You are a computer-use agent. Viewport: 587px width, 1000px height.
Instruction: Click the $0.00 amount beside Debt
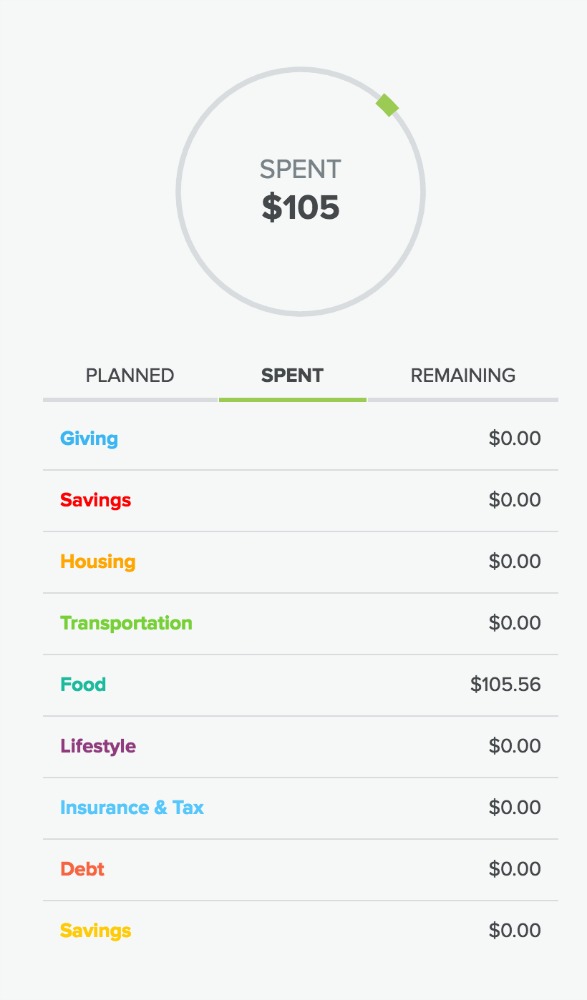516,869
